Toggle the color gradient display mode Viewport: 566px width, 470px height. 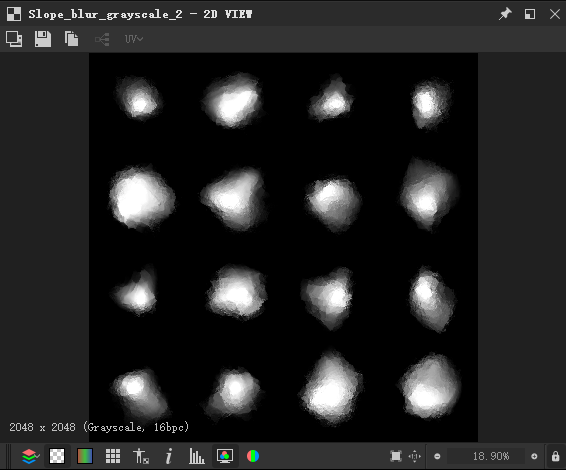tap(85, 456)
